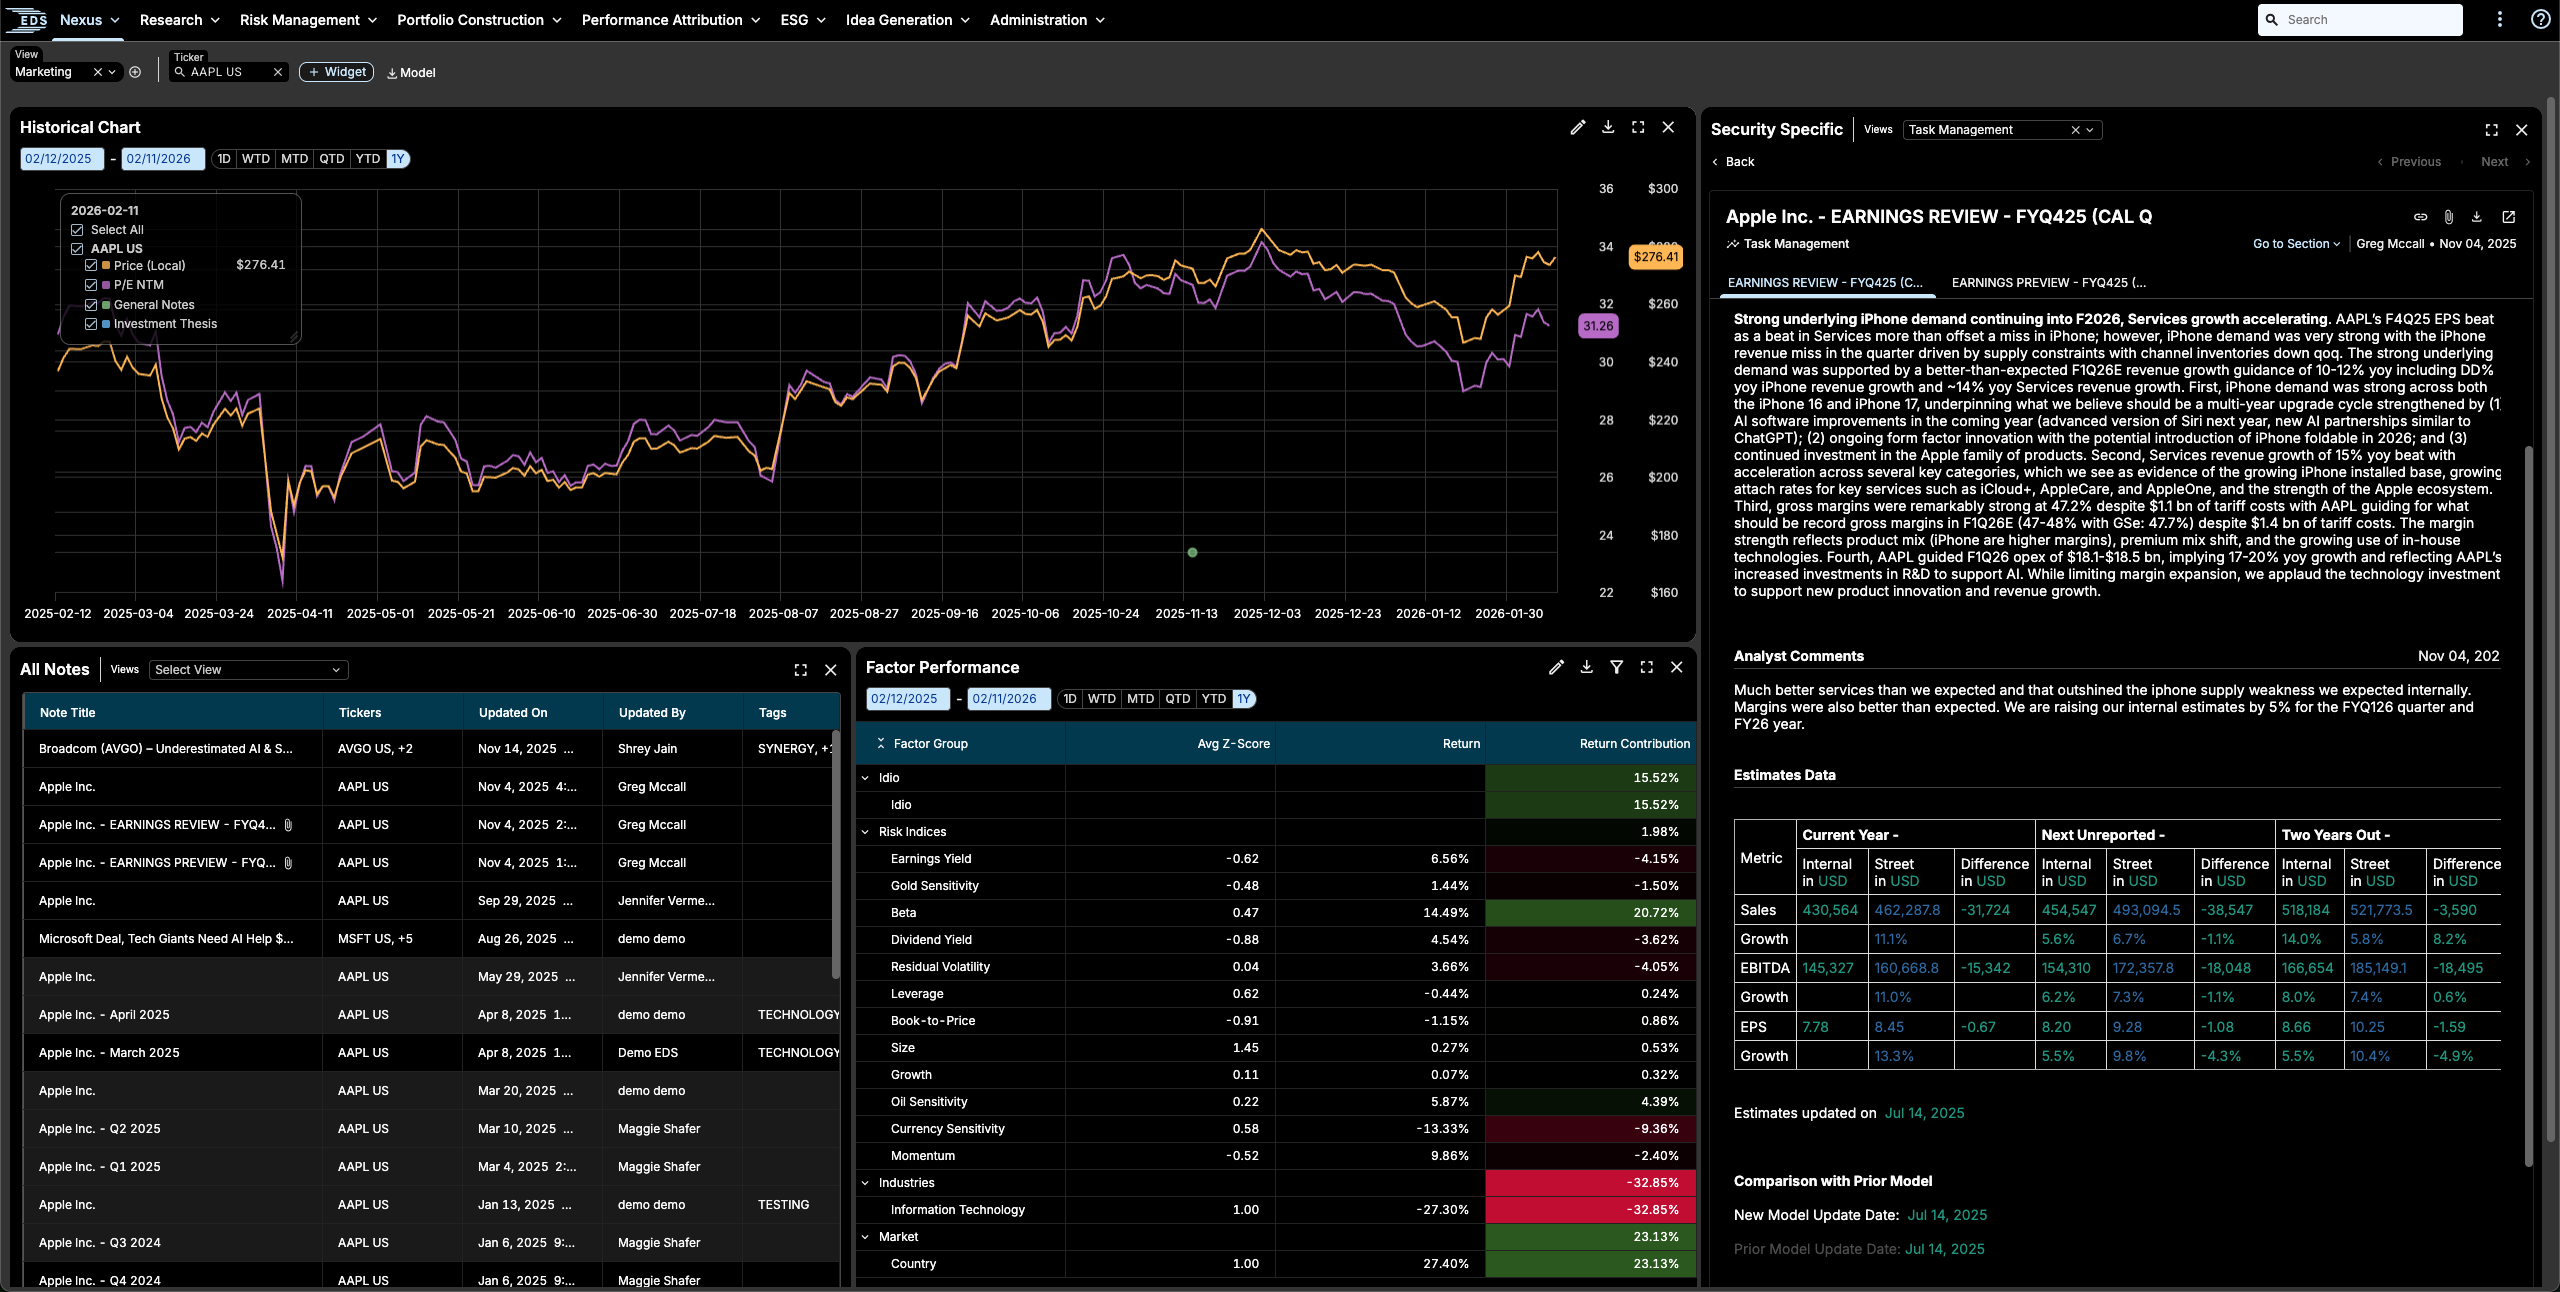Image resolution: width=2560 pixels, height=1292 pixels.
Task: Download Factor Performance data
Action: click(1586, 667)
